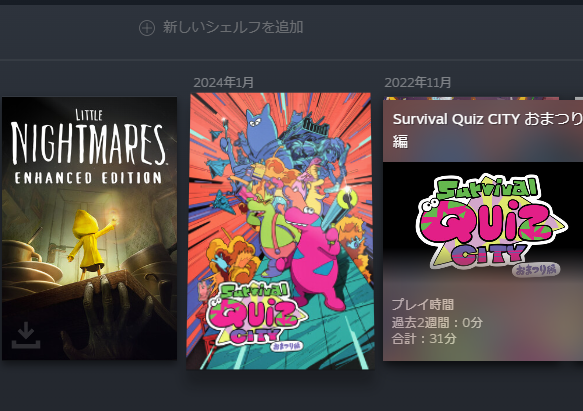Click the 2022年11月 date heading
This screenshot has height=411, width=583.
pyautogui.click(x=418, y=83)
